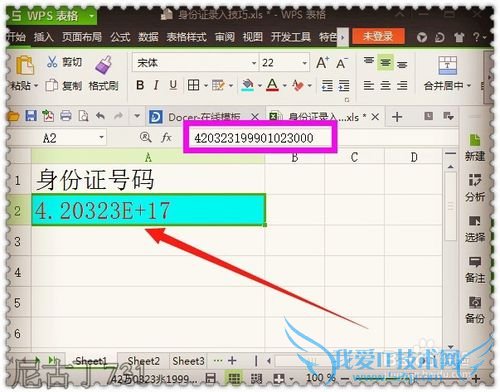Toggle Underline formatting
The height and width of the screenshot is (392, 500).
coord(173,86)
